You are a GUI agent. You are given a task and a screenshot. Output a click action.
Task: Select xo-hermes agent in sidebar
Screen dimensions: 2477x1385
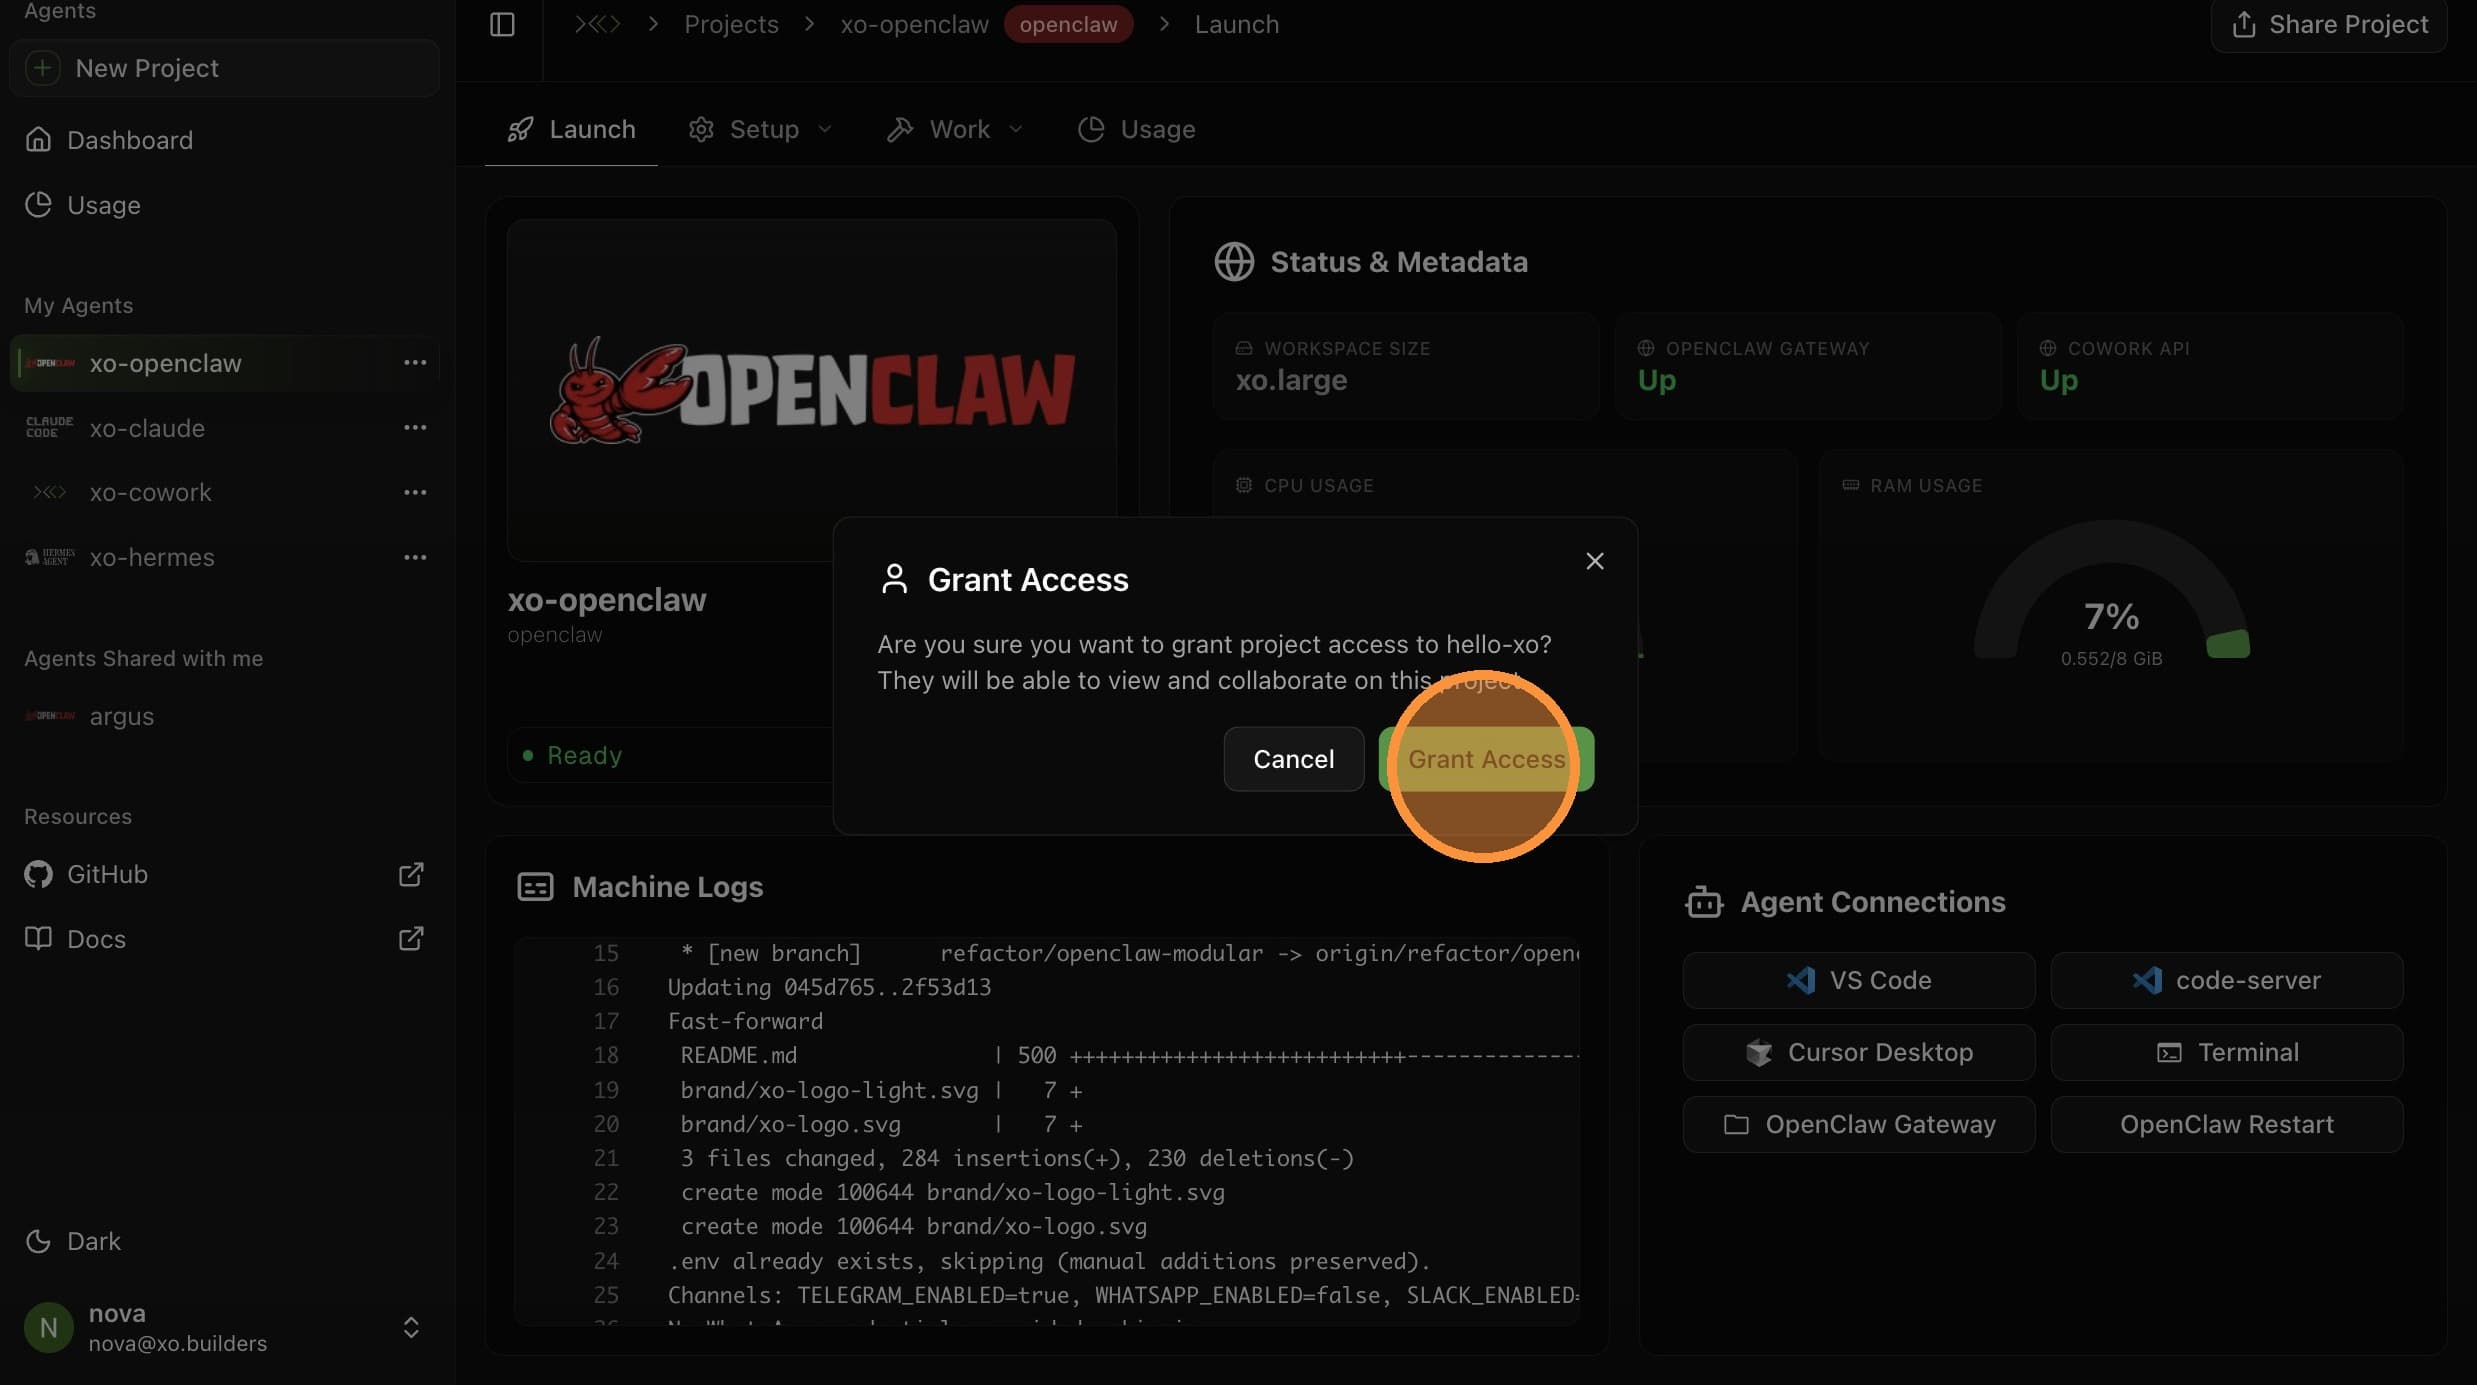point(224,557)
